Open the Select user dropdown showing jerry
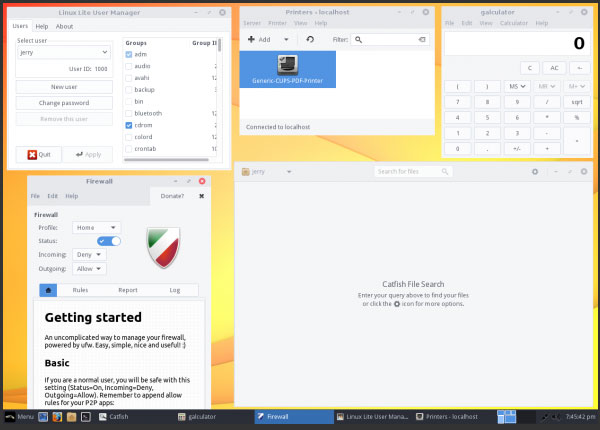 point(64,52)
